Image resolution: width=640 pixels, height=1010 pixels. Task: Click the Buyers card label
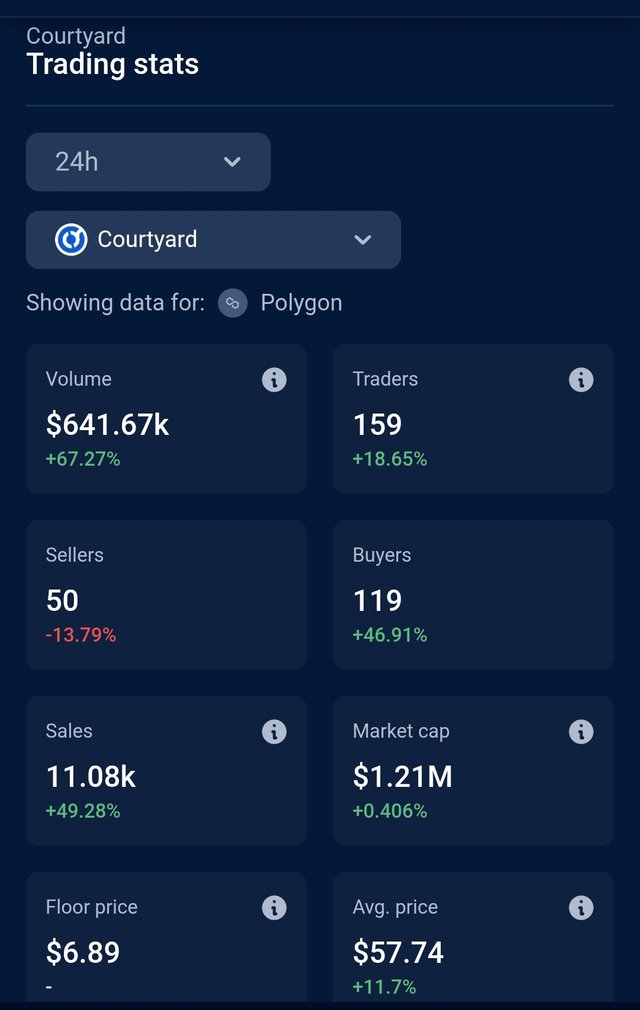click(382, 556)
